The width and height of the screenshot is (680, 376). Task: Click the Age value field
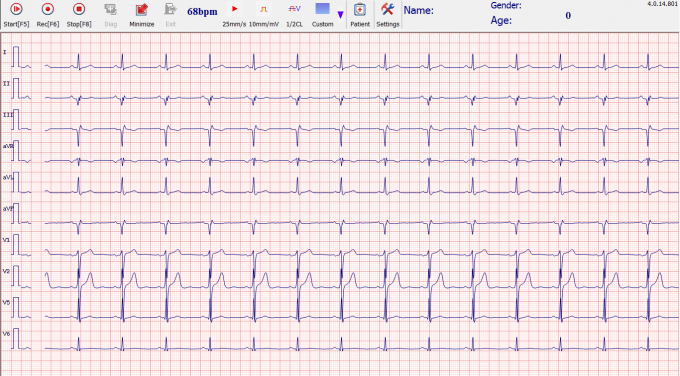[568, 16]
